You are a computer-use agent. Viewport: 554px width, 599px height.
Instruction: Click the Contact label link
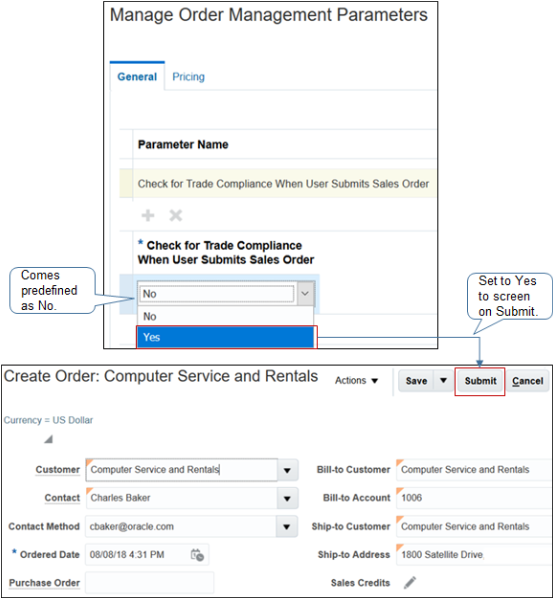62,498
